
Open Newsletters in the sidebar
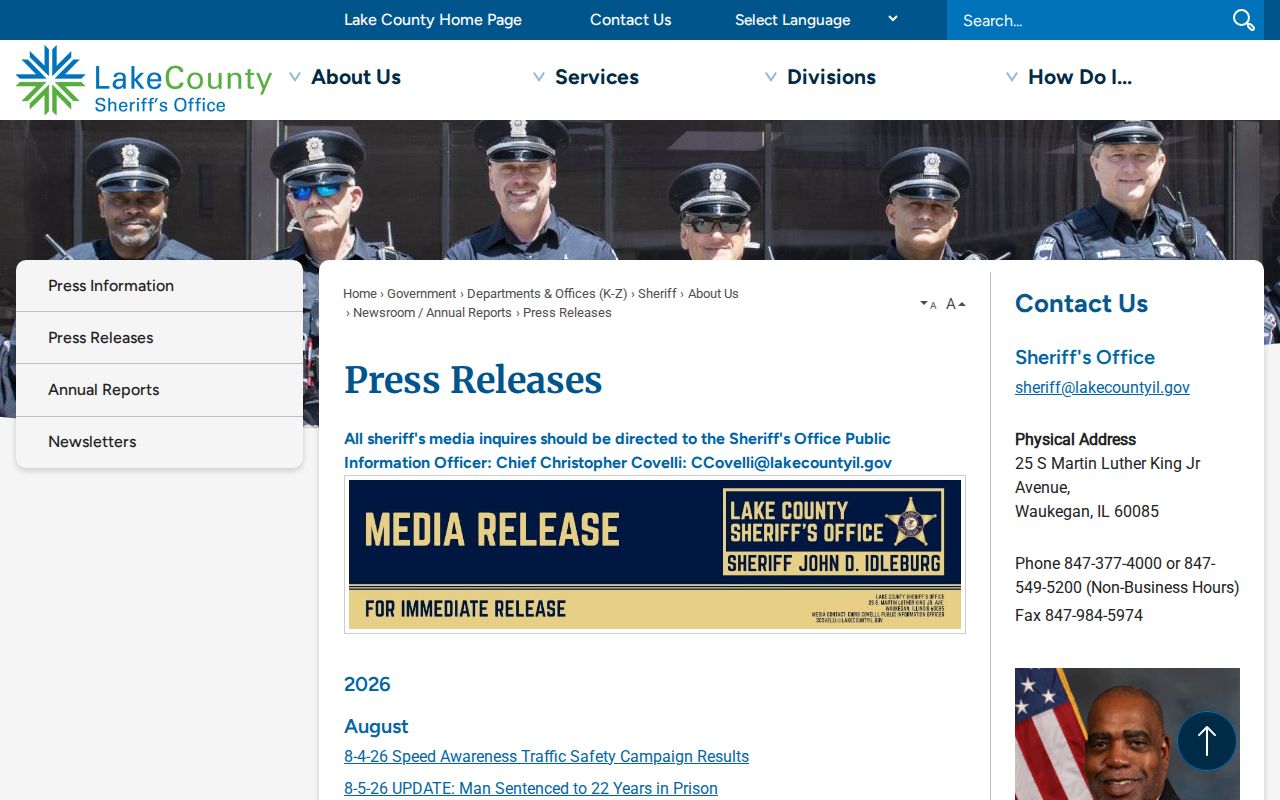[160, 442]
